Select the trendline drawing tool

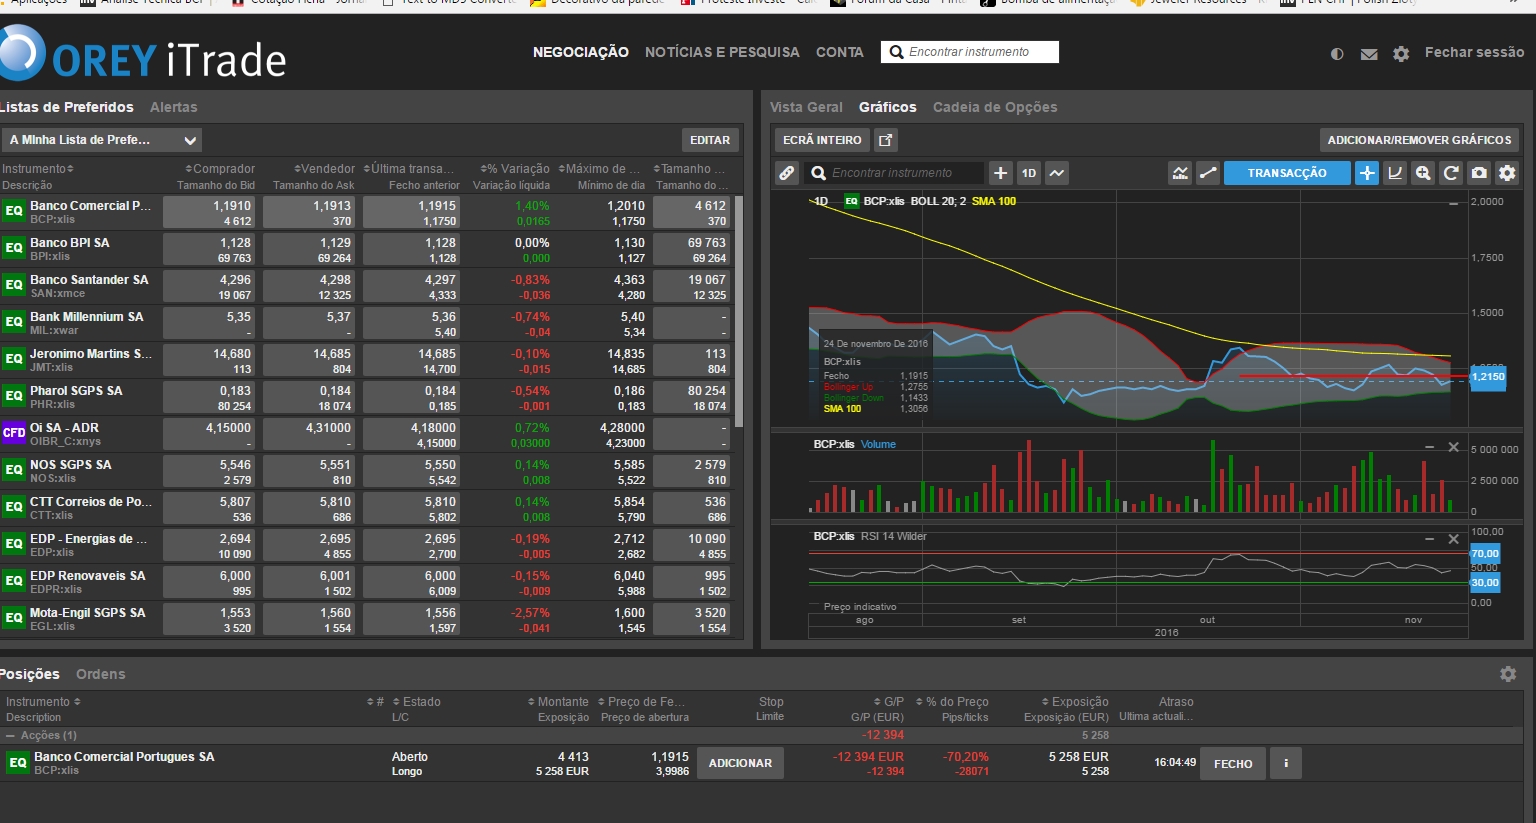[1208, 173]
